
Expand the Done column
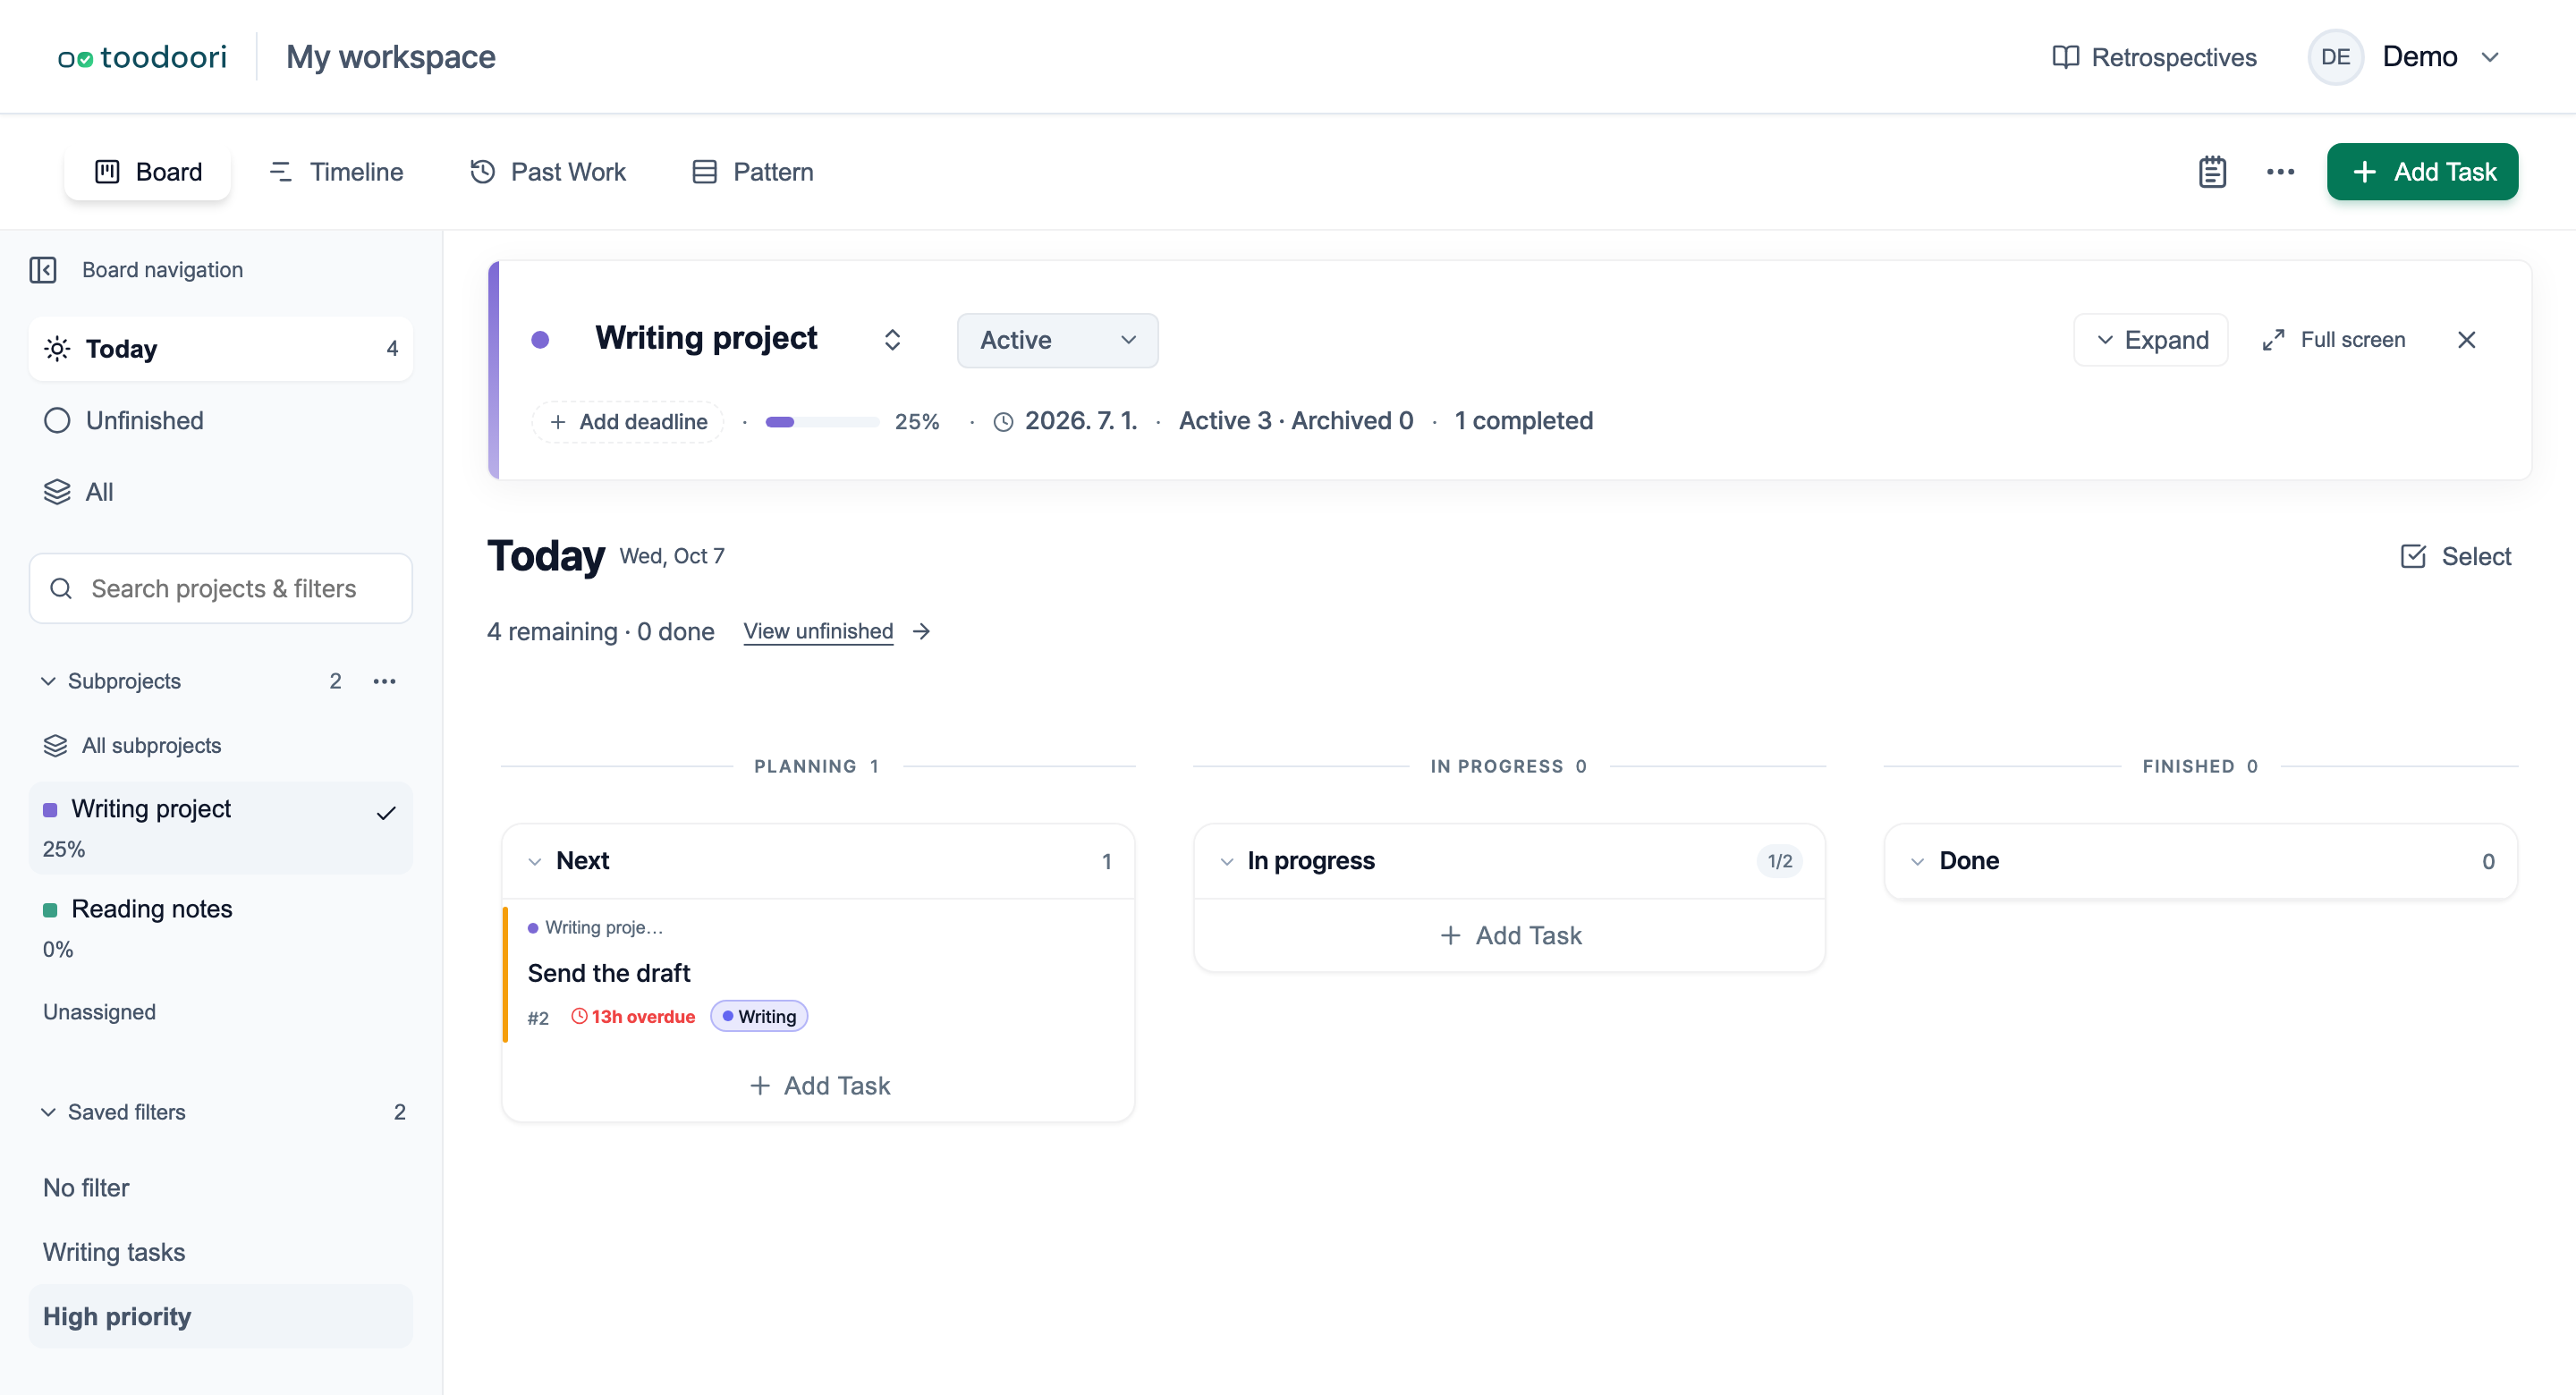1917,862
